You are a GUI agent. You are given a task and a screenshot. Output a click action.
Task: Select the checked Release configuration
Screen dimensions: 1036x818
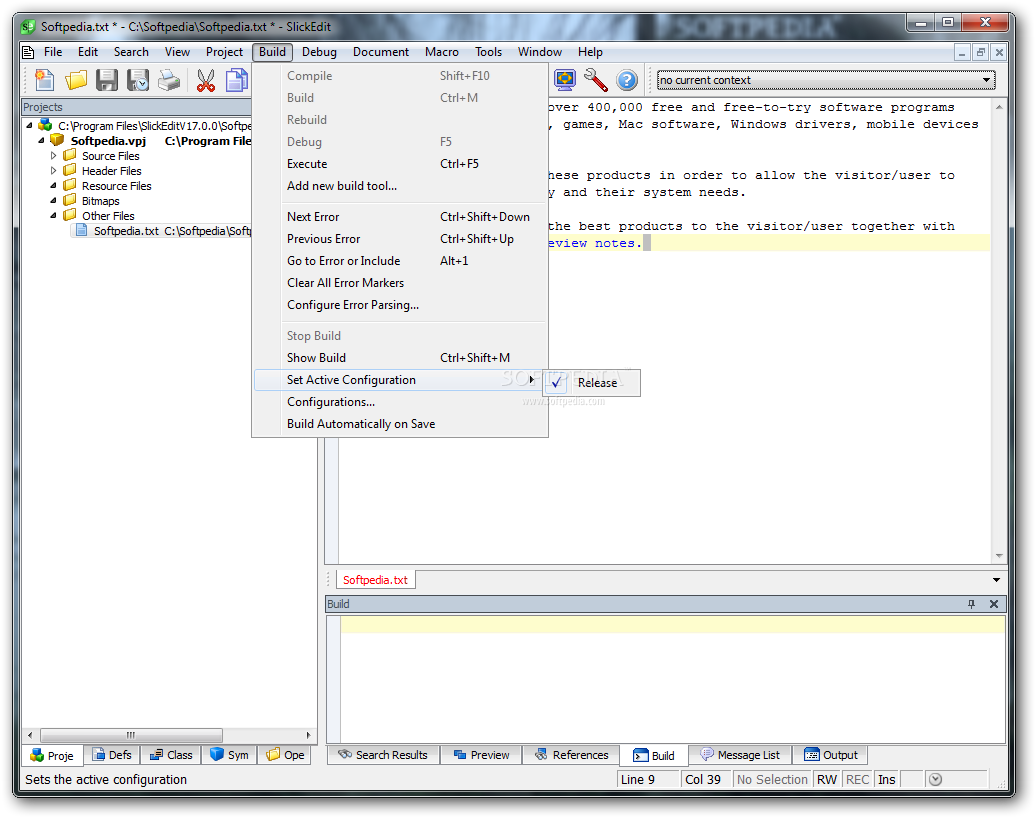[x=591, y=383]
